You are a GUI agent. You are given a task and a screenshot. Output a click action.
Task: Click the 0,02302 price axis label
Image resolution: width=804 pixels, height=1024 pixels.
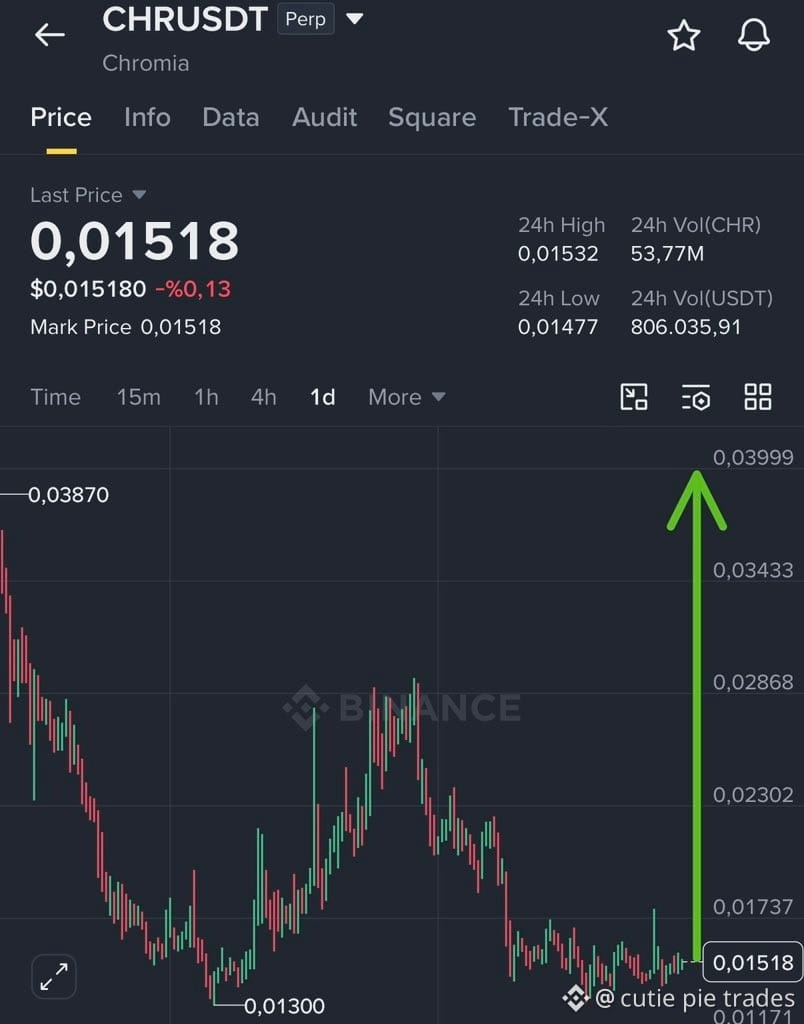(x=753, y=795)
